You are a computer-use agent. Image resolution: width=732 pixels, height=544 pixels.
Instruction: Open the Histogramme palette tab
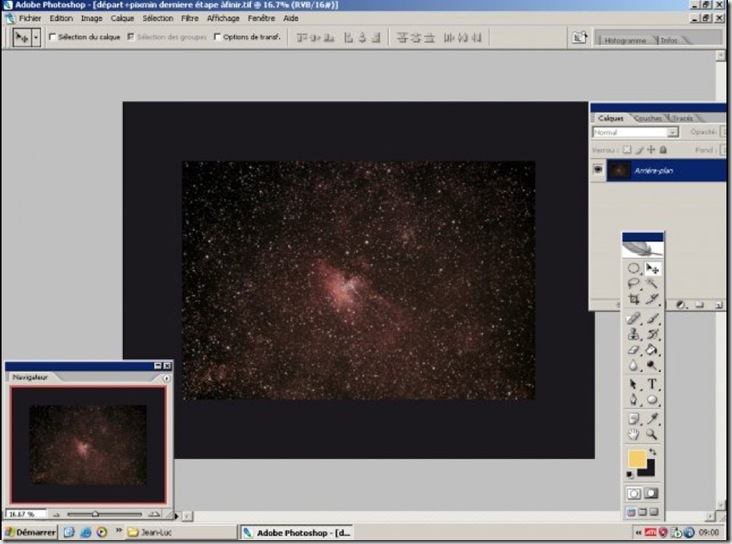coord(625,40)
